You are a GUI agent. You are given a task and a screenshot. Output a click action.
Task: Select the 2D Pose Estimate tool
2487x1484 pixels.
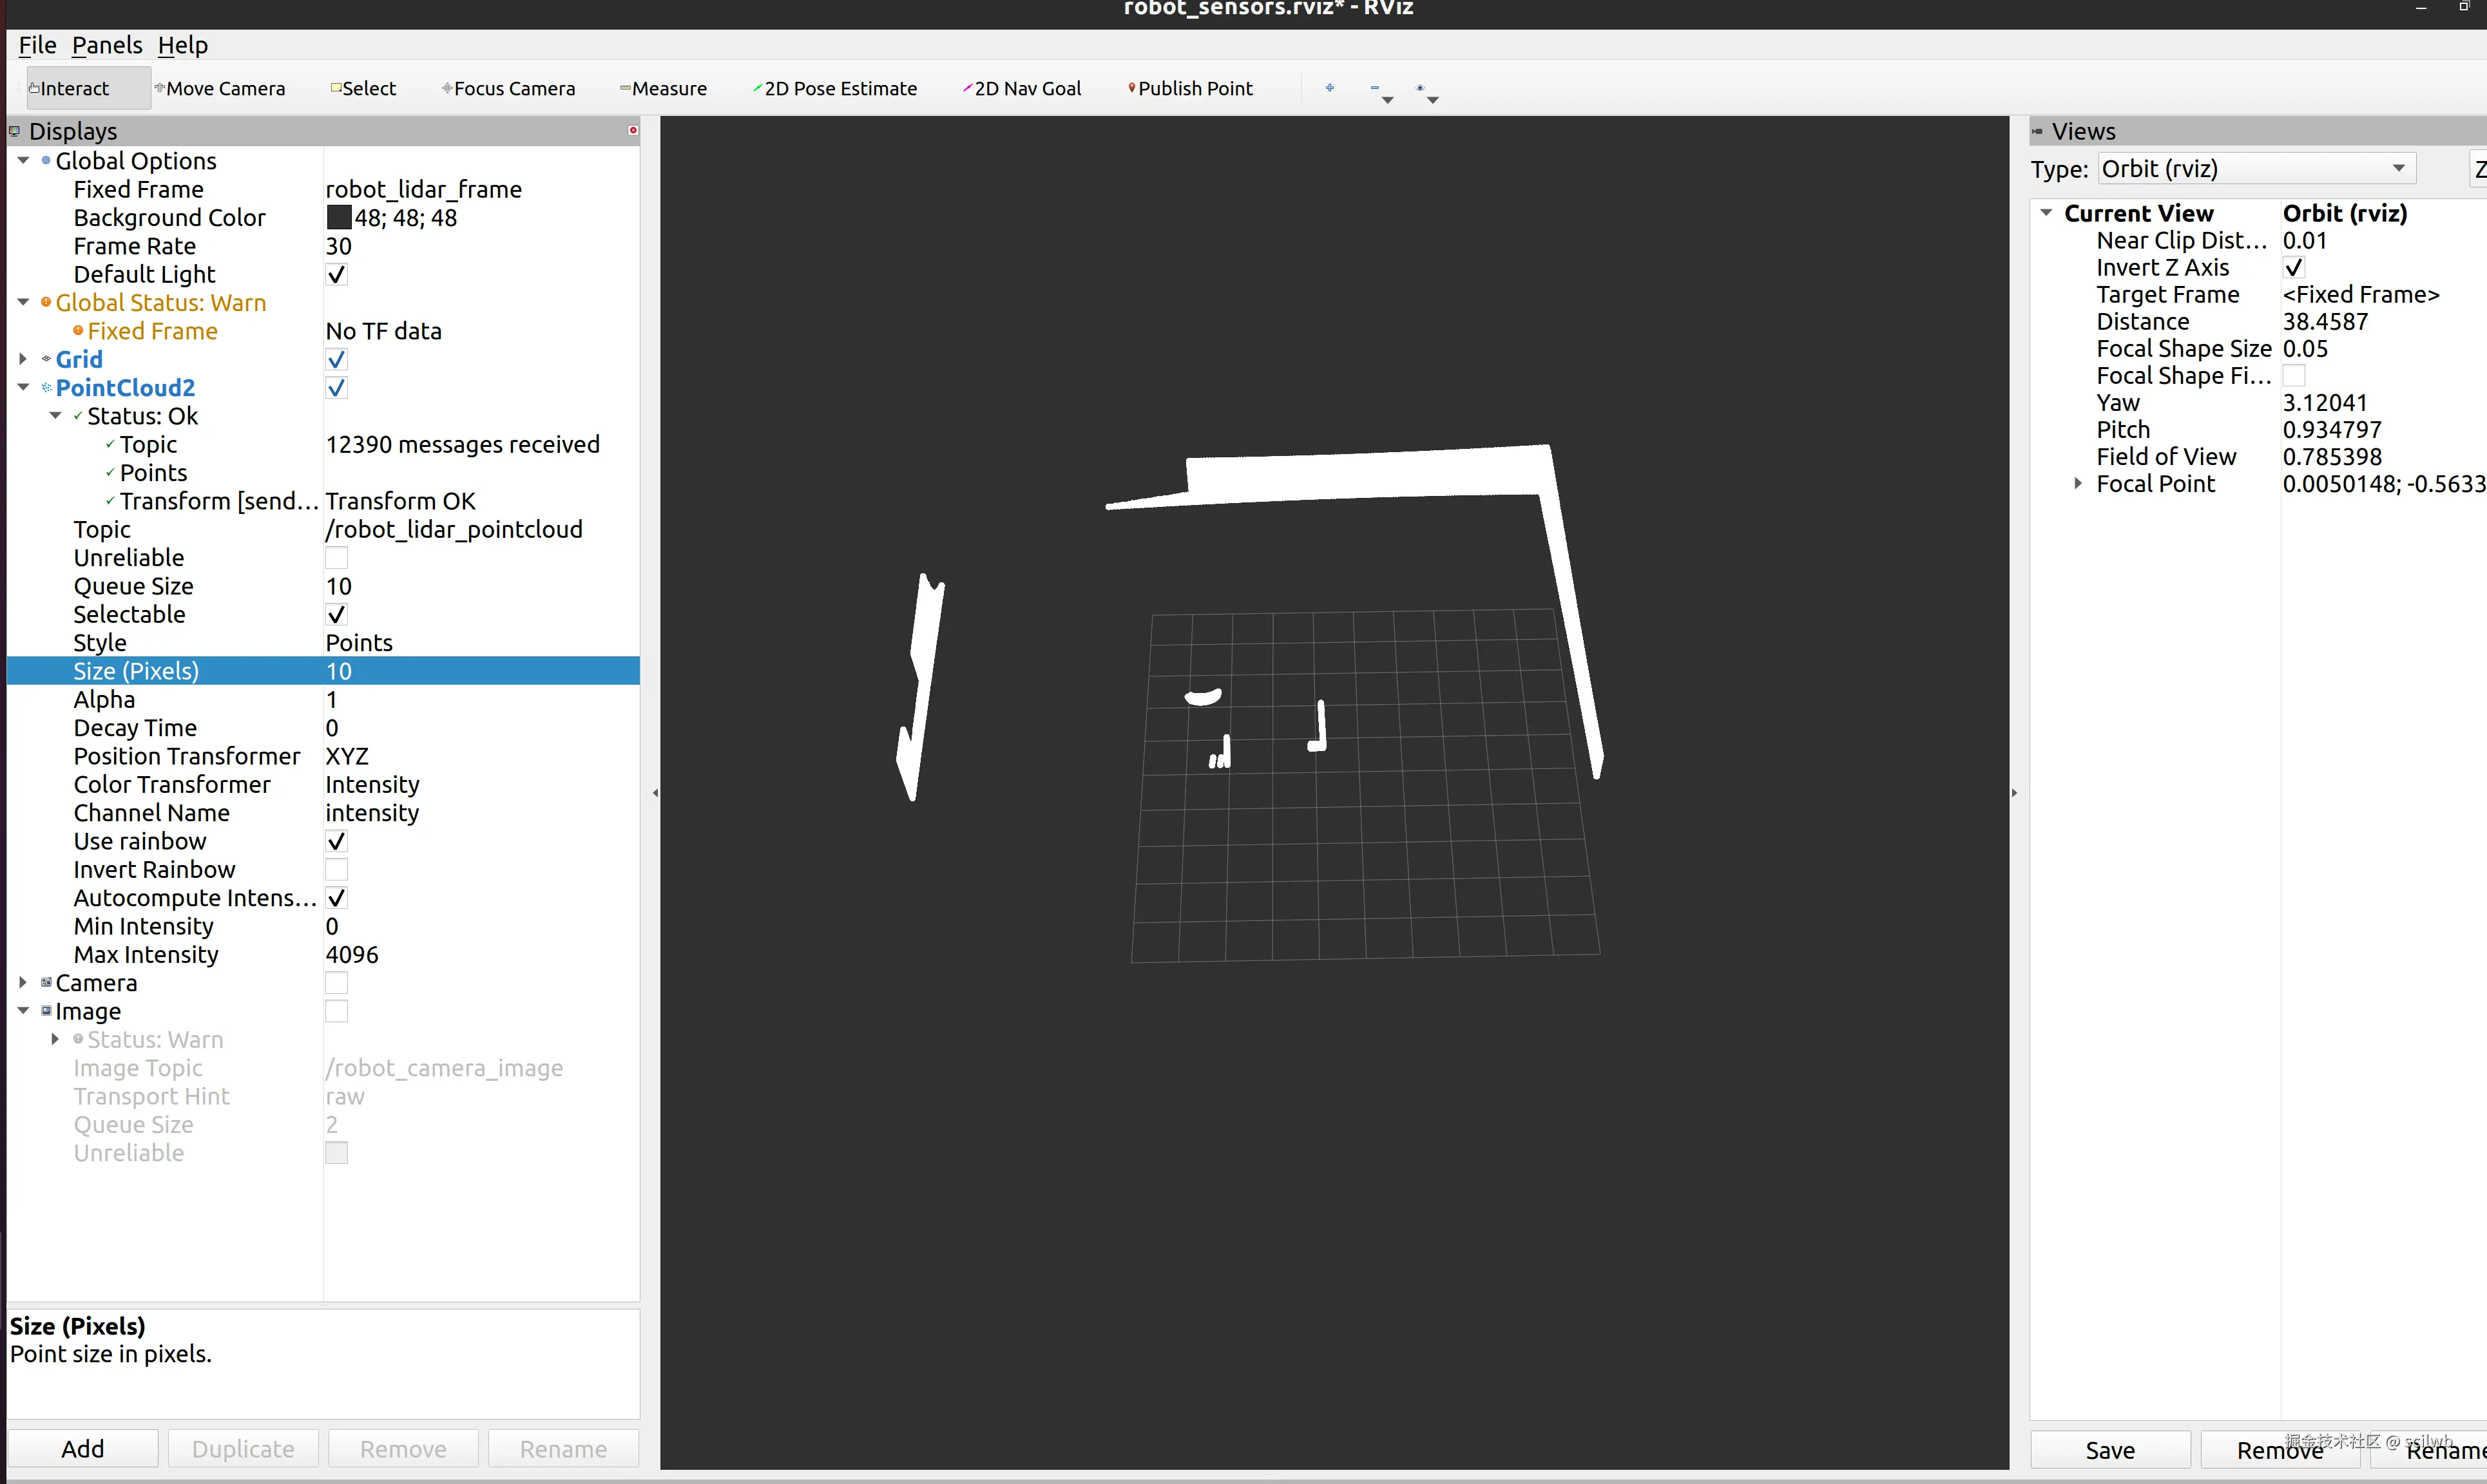(835, 88)
